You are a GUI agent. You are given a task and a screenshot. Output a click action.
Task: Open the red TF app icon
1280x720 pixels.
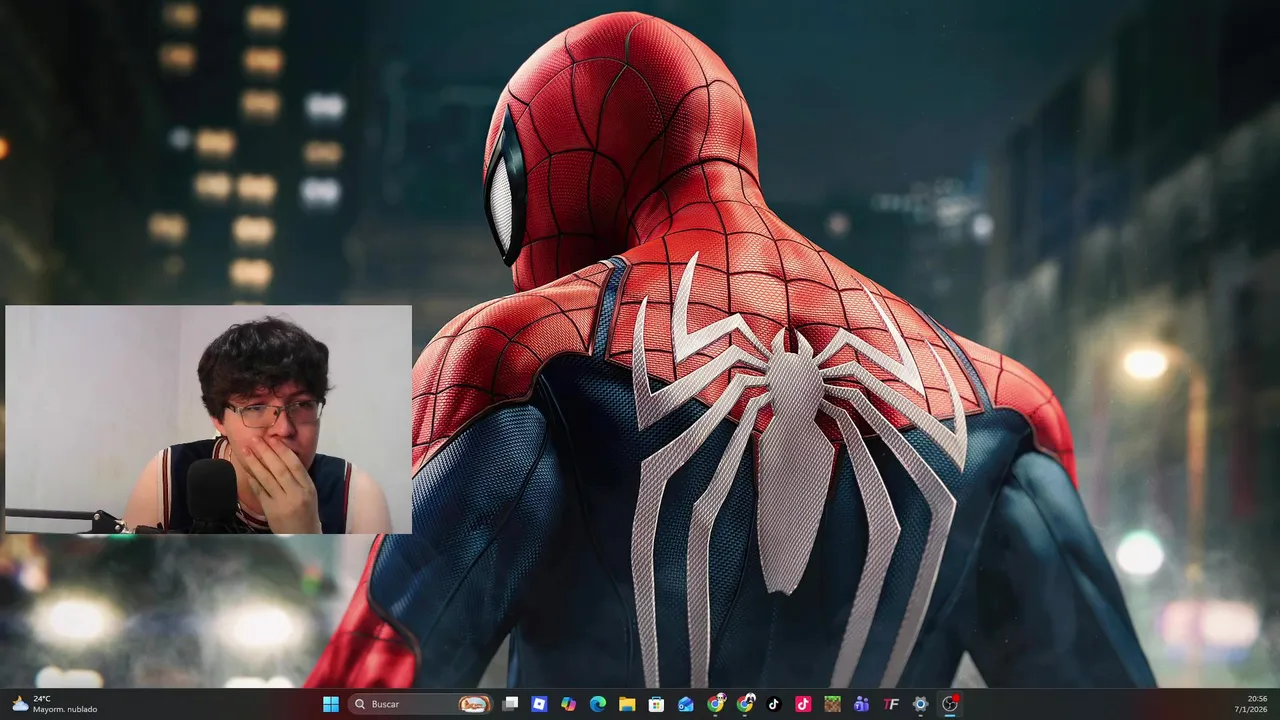point(891,704)
